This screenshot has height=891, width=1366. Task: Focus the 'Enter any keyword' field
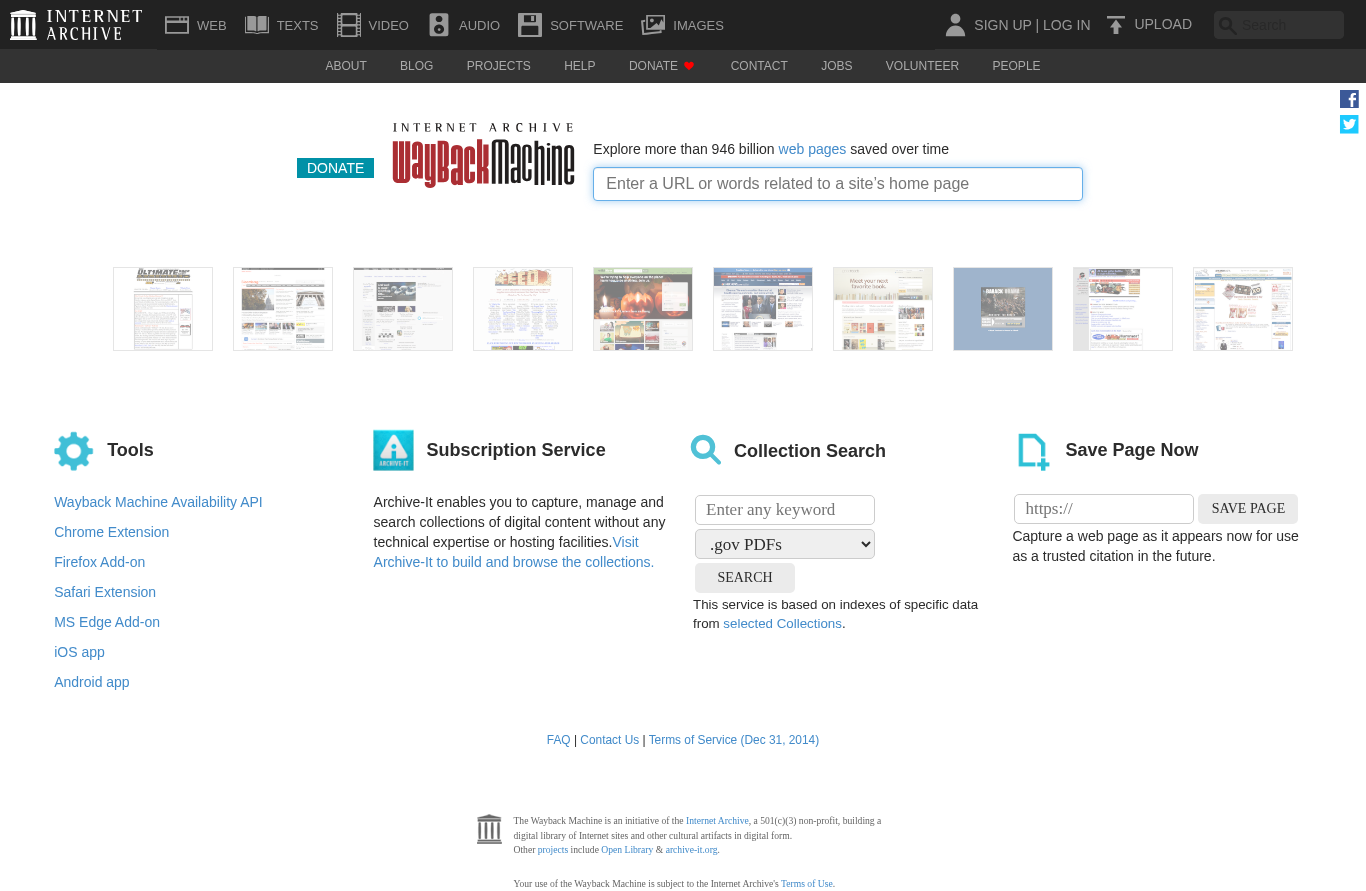785,510
